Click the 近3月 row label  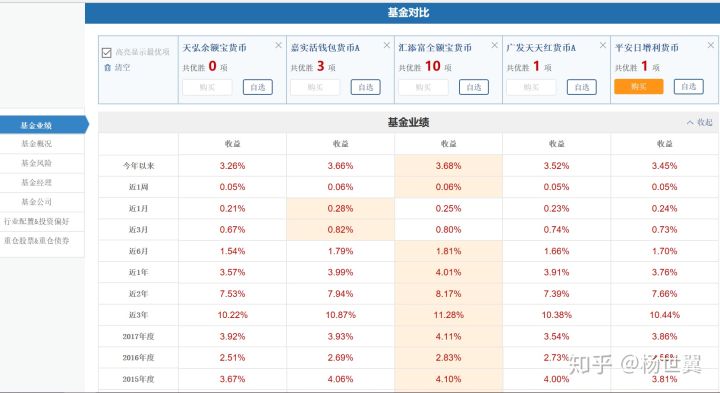pos(138,230)
